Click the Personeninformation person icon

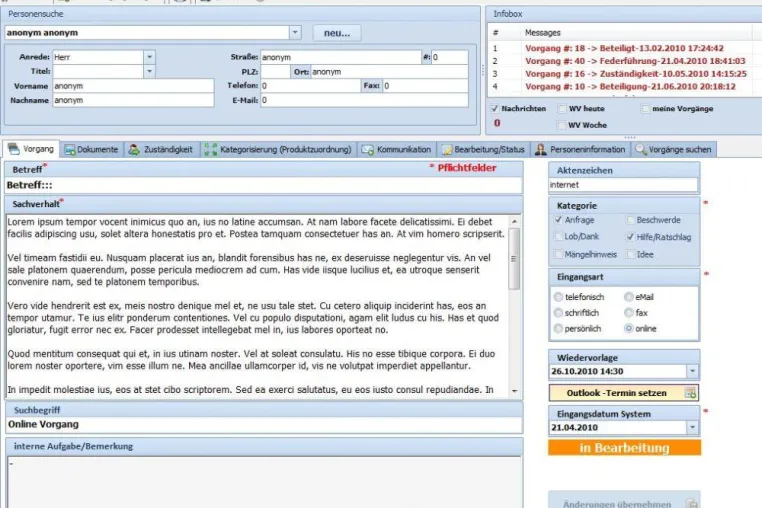(x=540, y=150)
